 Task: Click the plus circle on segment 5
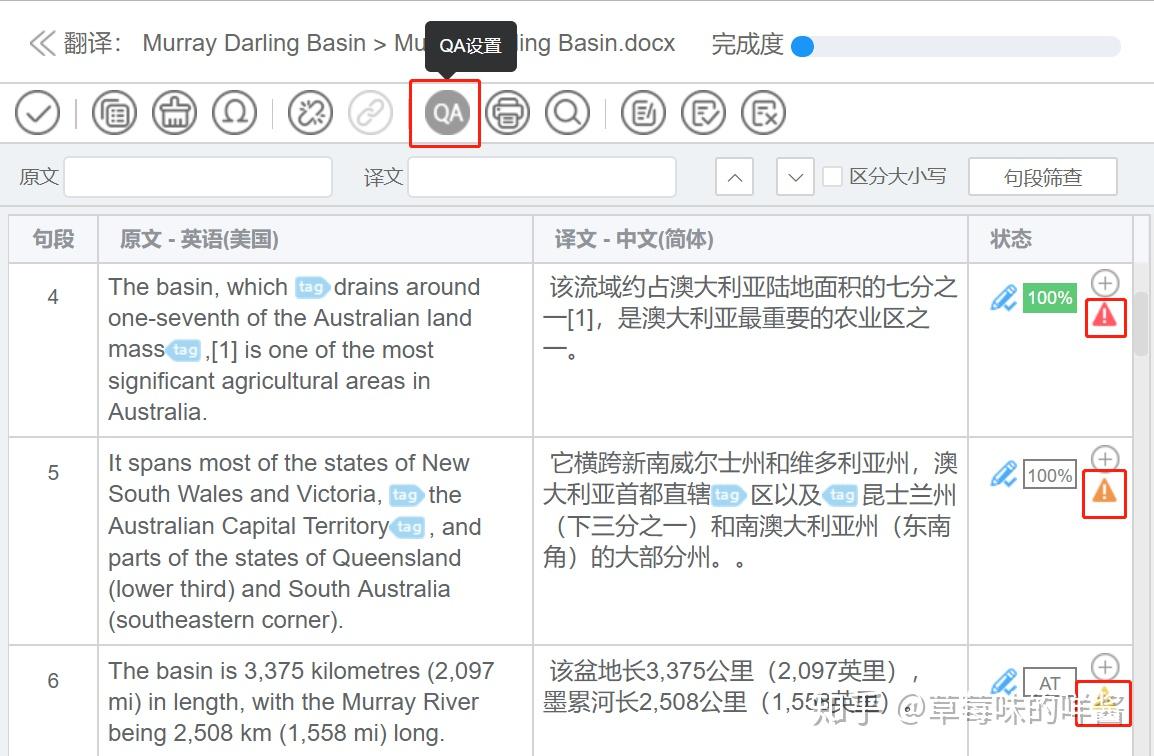pyautogui.click(x=1104, y=459)
